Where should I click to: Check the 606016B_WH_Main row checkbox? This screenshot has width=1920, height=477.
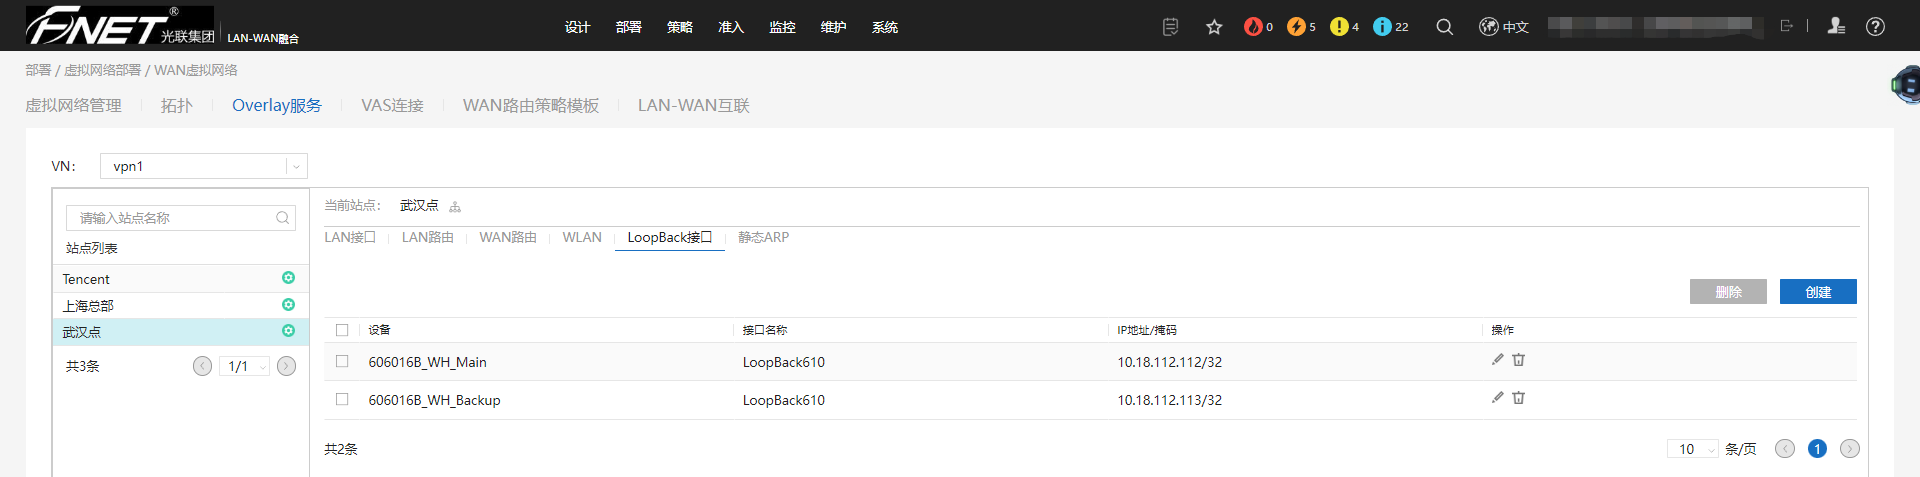[342, 362]
